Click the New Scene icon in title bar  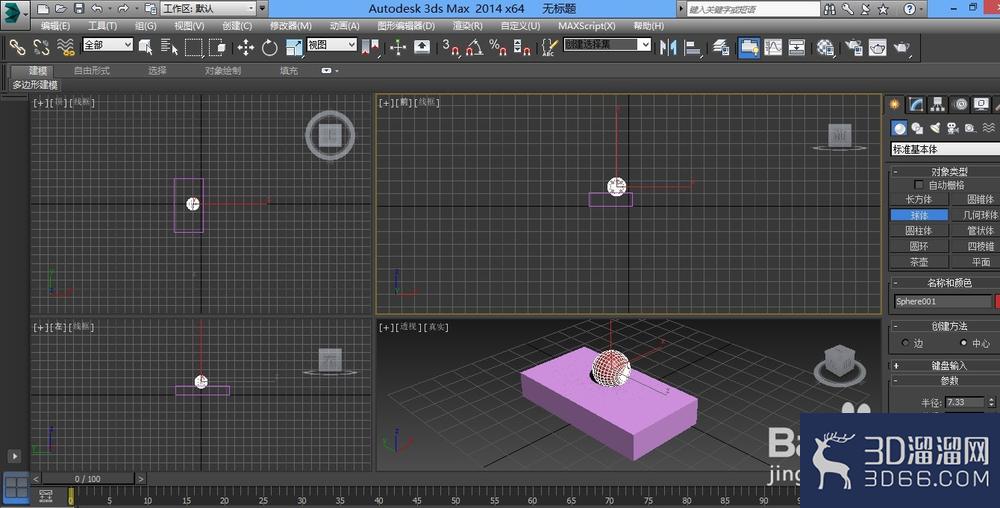42,8
